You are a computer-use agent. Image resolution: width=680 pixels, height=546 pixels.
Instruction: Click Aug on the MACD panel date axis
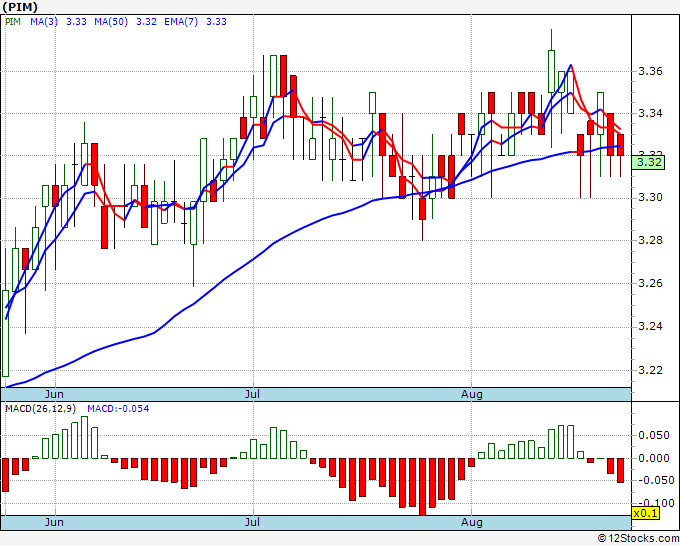click(471, 522)
